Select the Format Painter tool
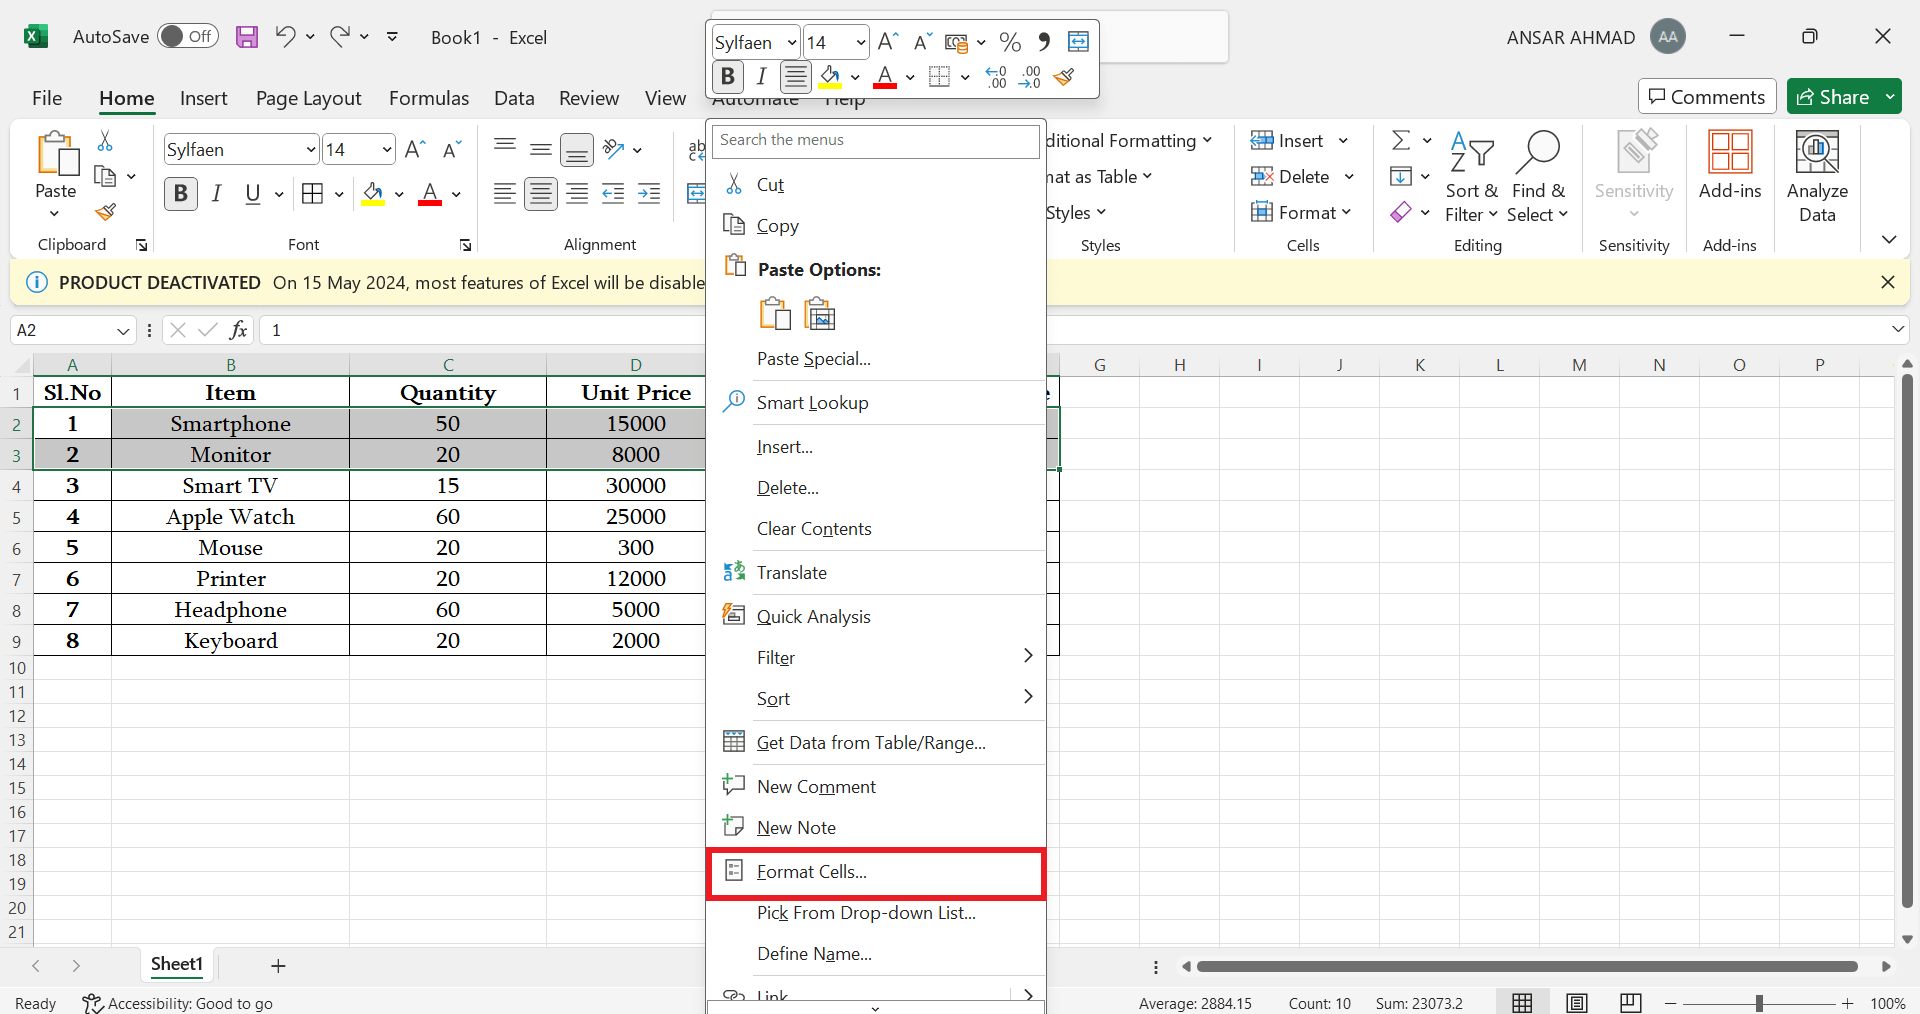1920x1014 pixels. [x=105, y=213]
